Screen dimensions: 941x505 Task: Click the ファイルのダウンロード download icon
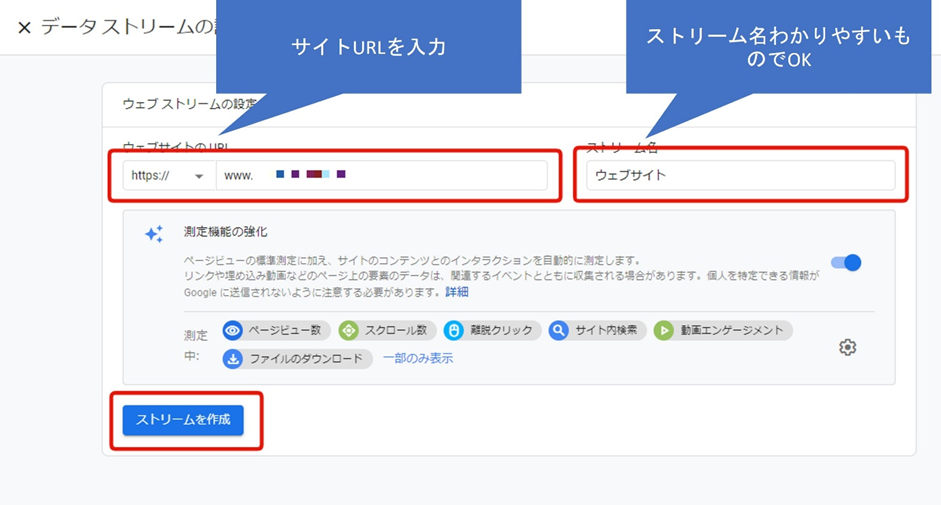coord(233,359)
